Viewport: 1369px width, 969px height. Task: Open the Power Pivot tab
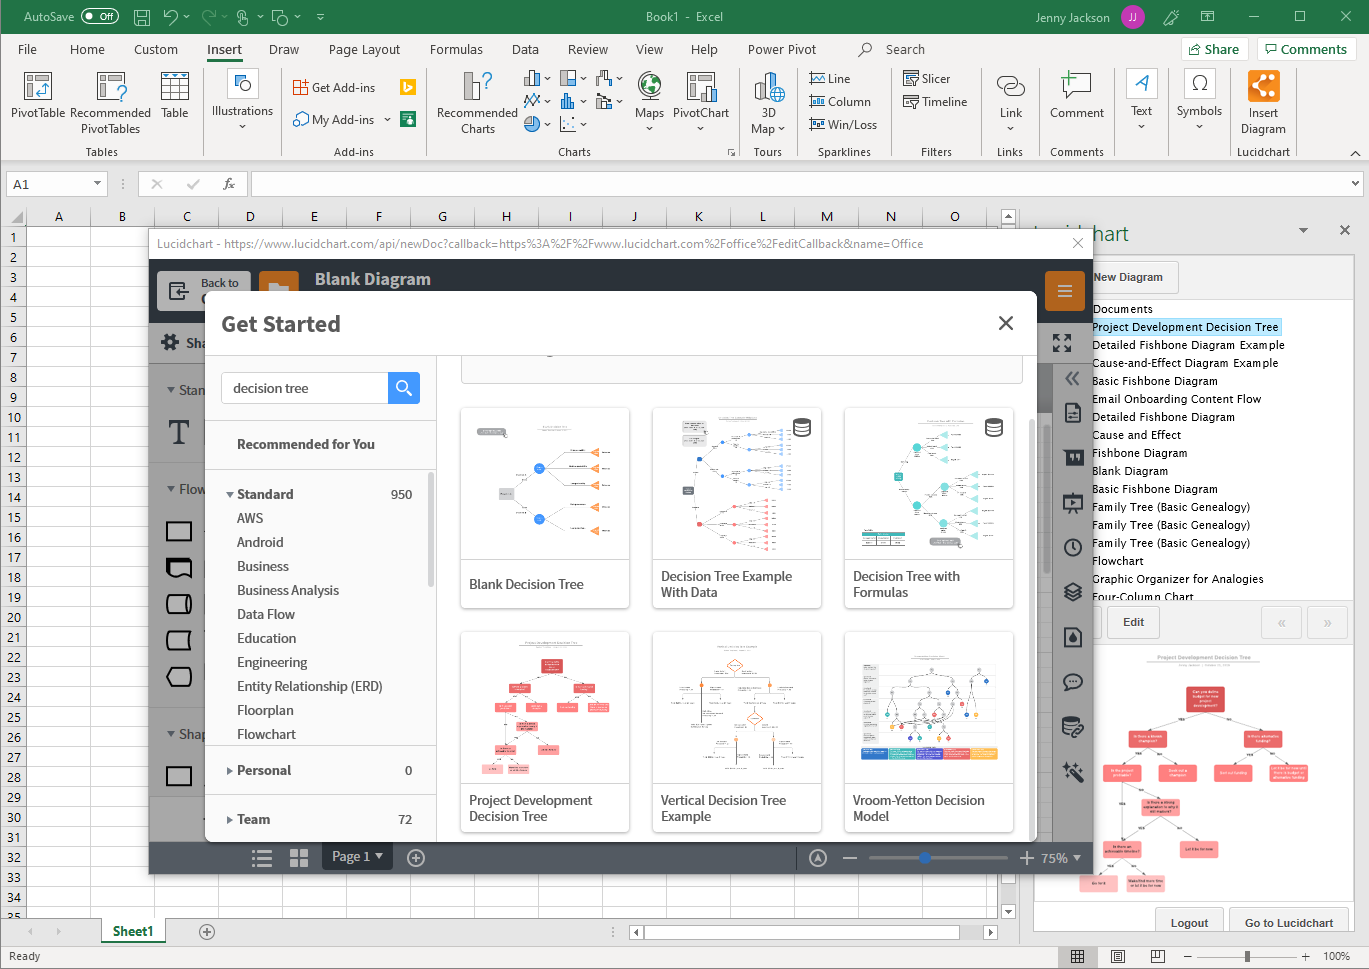[782, 50]
